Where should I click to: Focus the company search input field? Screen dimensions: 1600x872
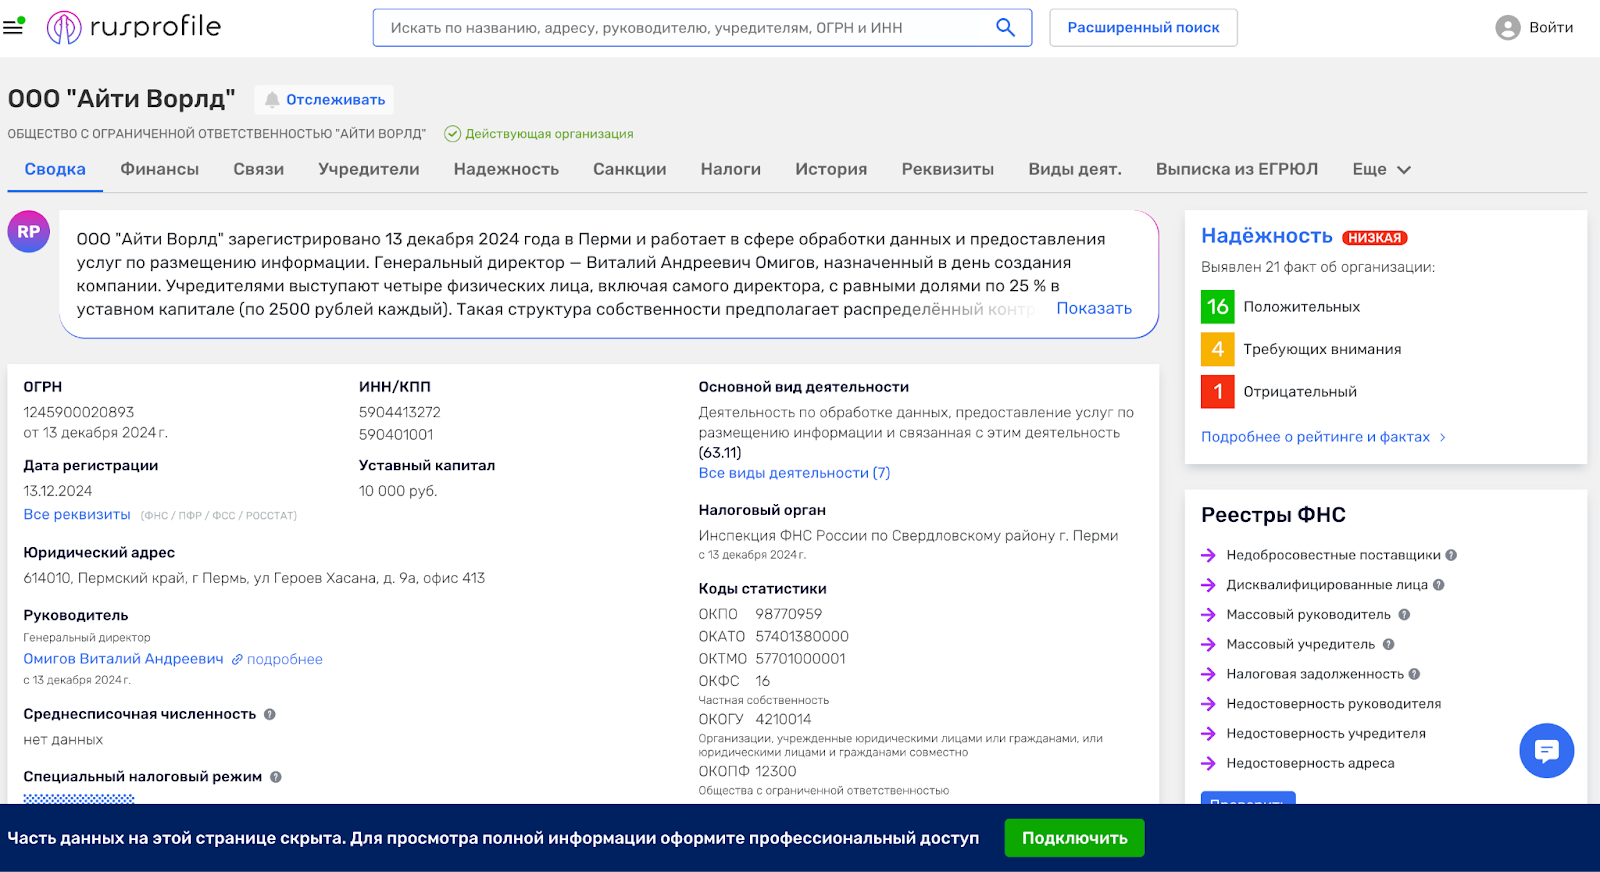point(680,28)
